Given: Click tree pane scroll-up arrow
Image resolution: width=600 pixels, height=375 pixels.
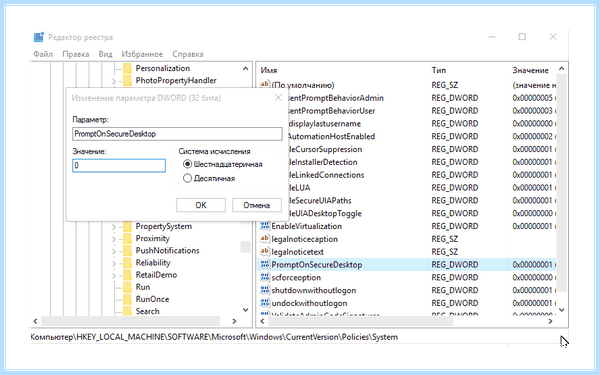Looking at the screenshot, I should coord(245,68).
